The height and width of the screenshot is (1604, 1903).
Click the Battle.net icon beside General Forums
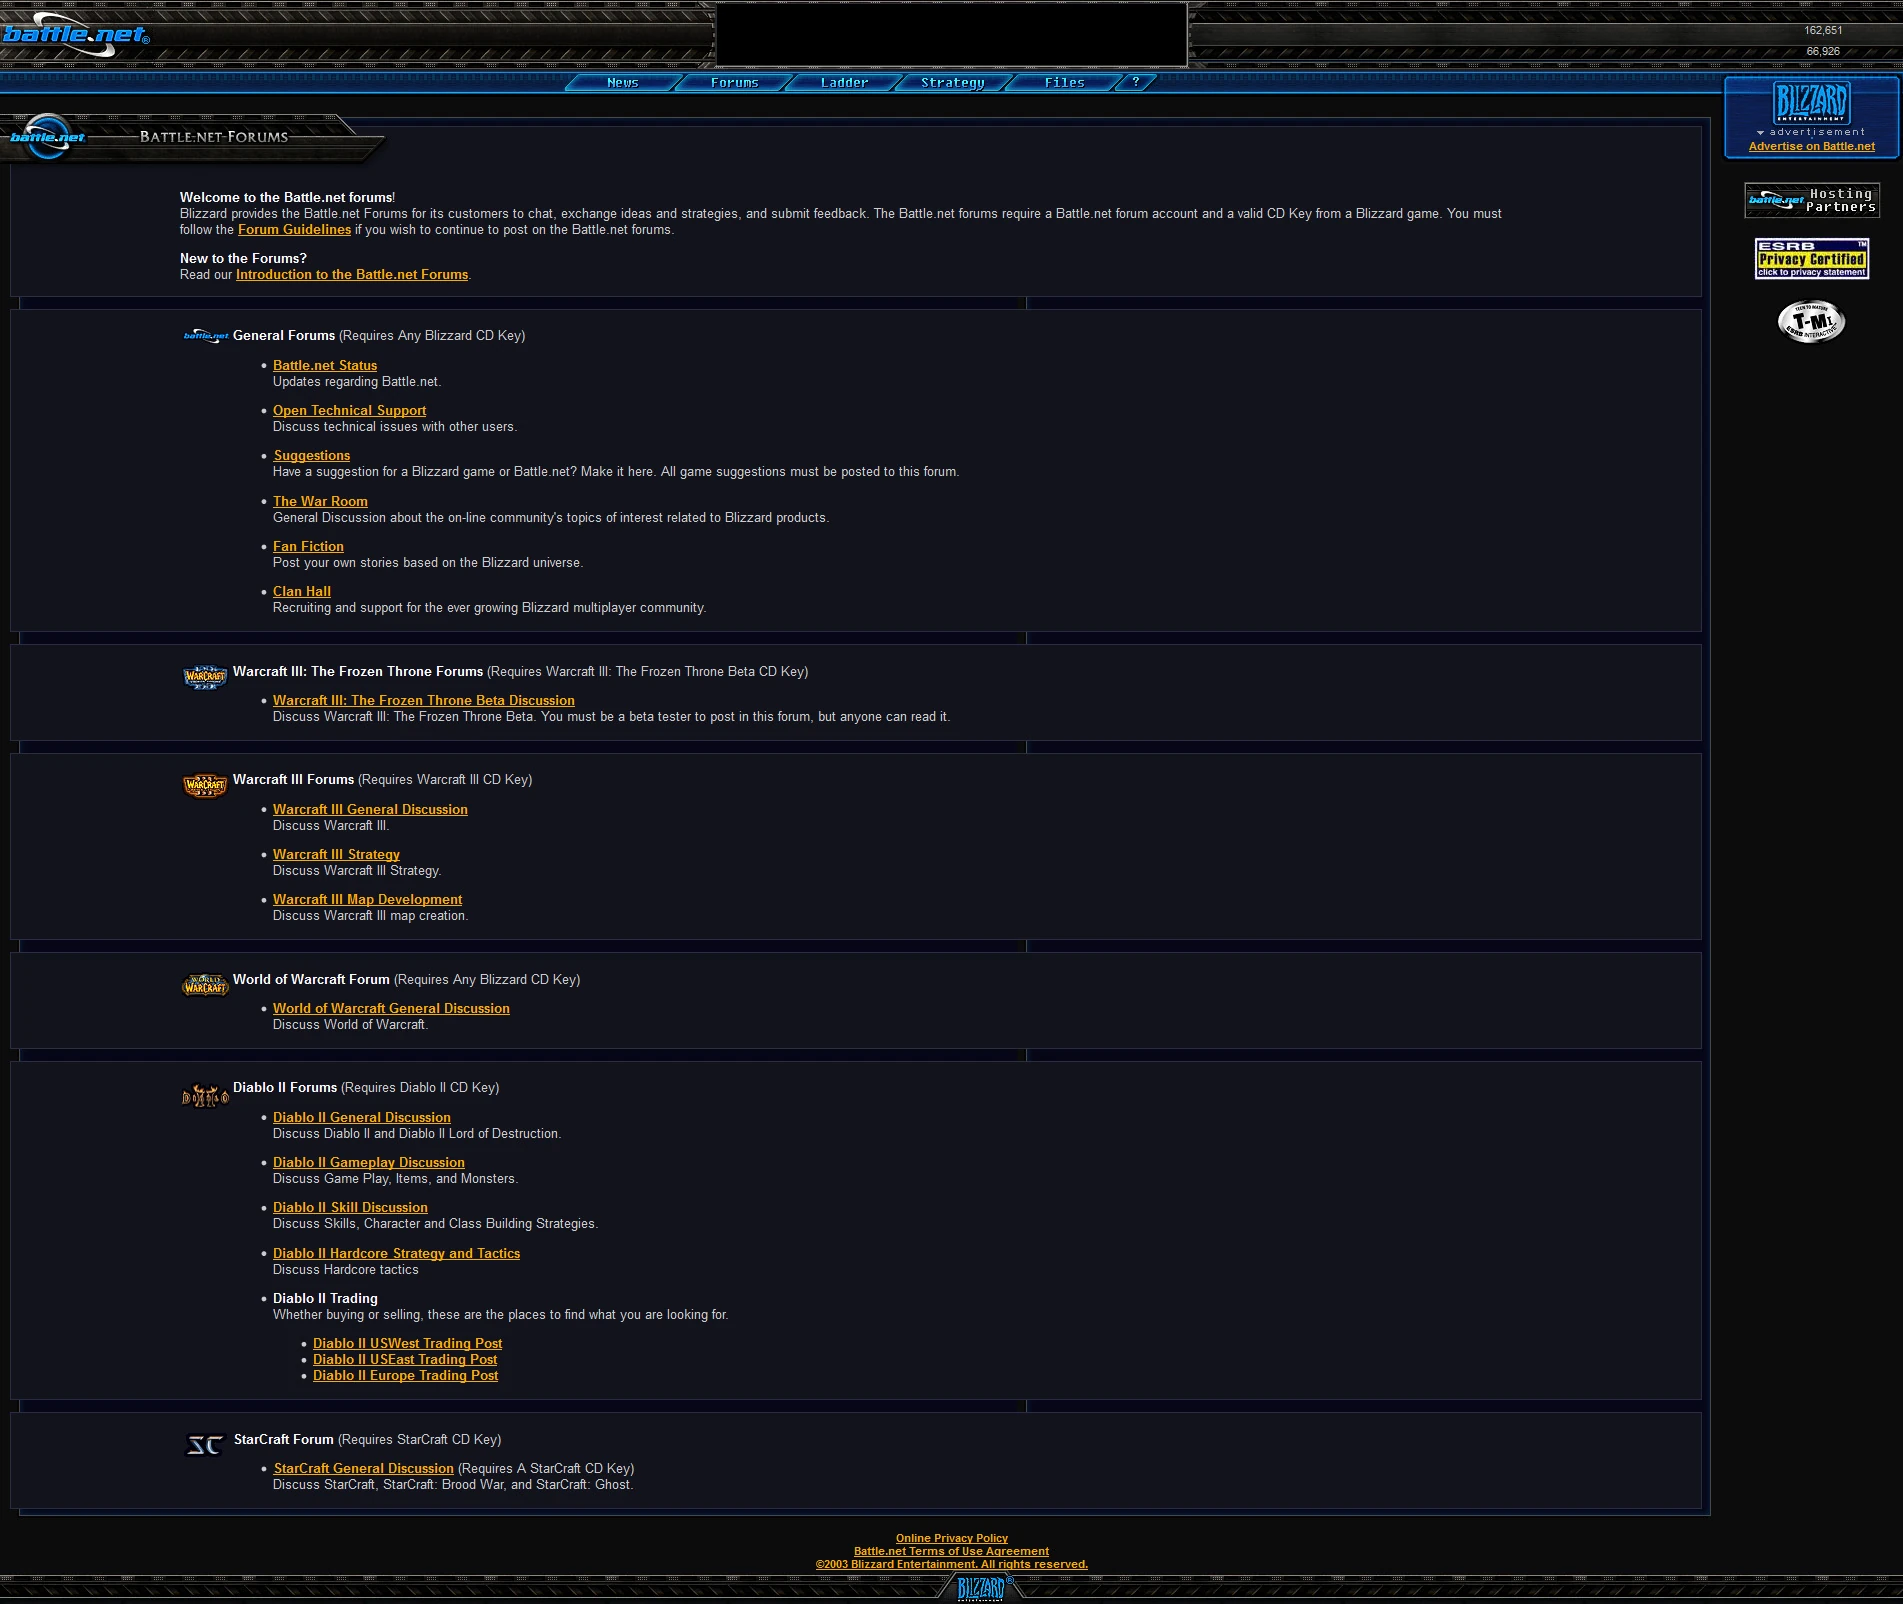[206, 336]
